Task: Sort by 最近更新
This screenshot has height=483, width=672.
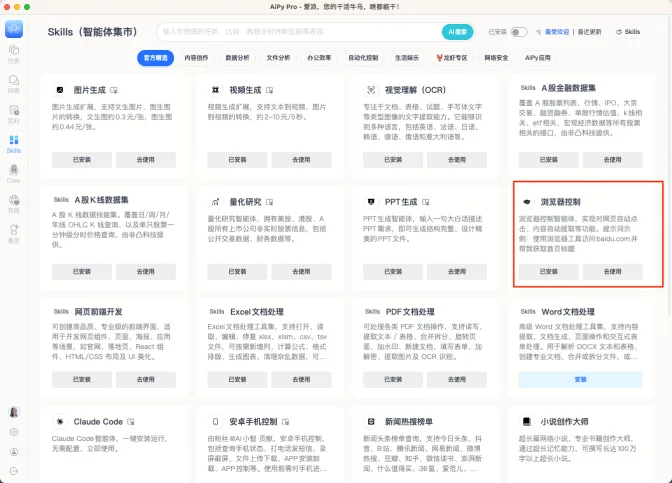Action: 589,32
